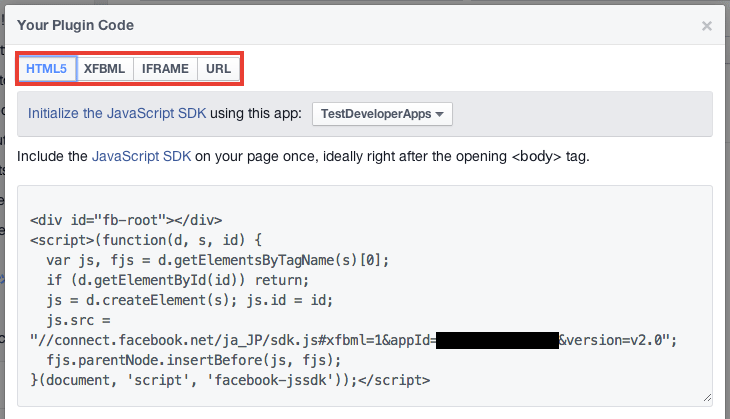Close the Your Plugin Code dialog
Viewport: 730px width, 419px height.
click(707, 26)
